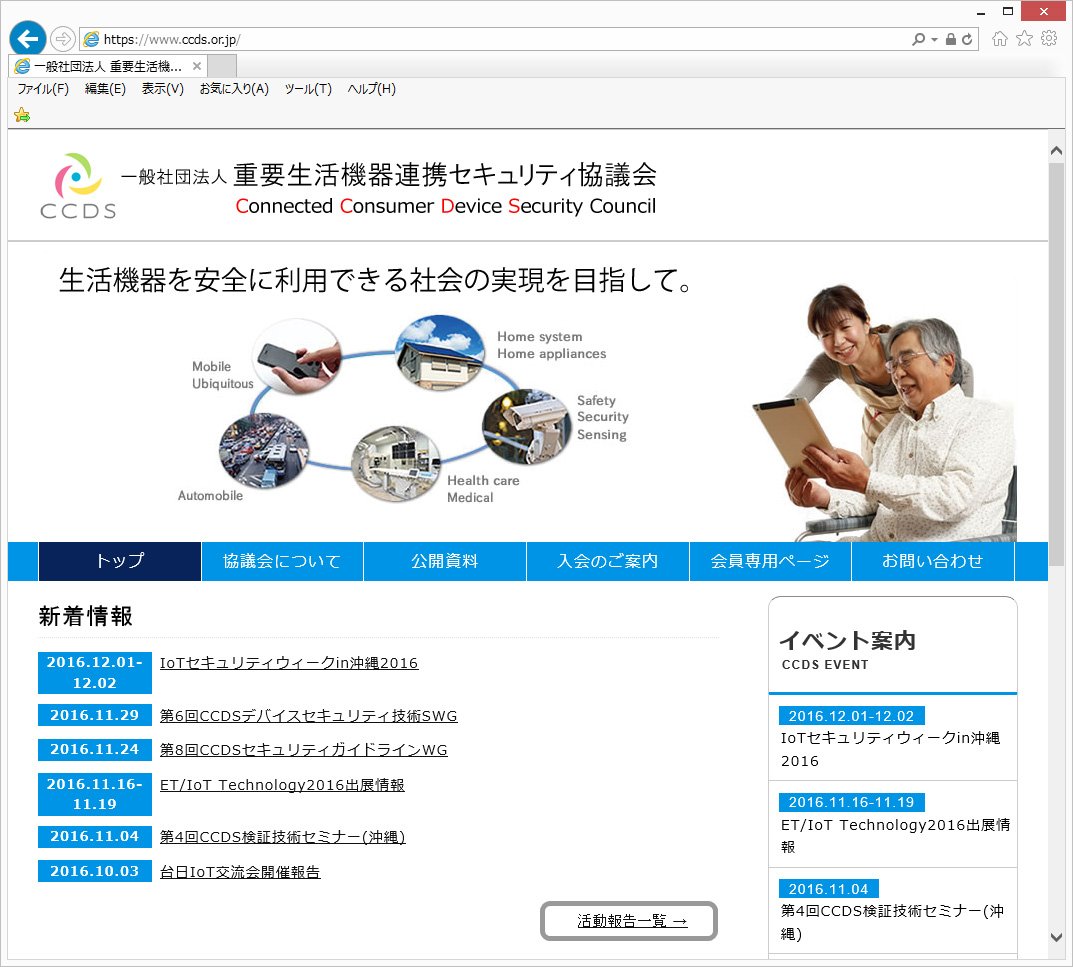Click the 2016.11.24 date label
Image resolution: width=1073 pixels, height=967 pixels.
point(94,749)
